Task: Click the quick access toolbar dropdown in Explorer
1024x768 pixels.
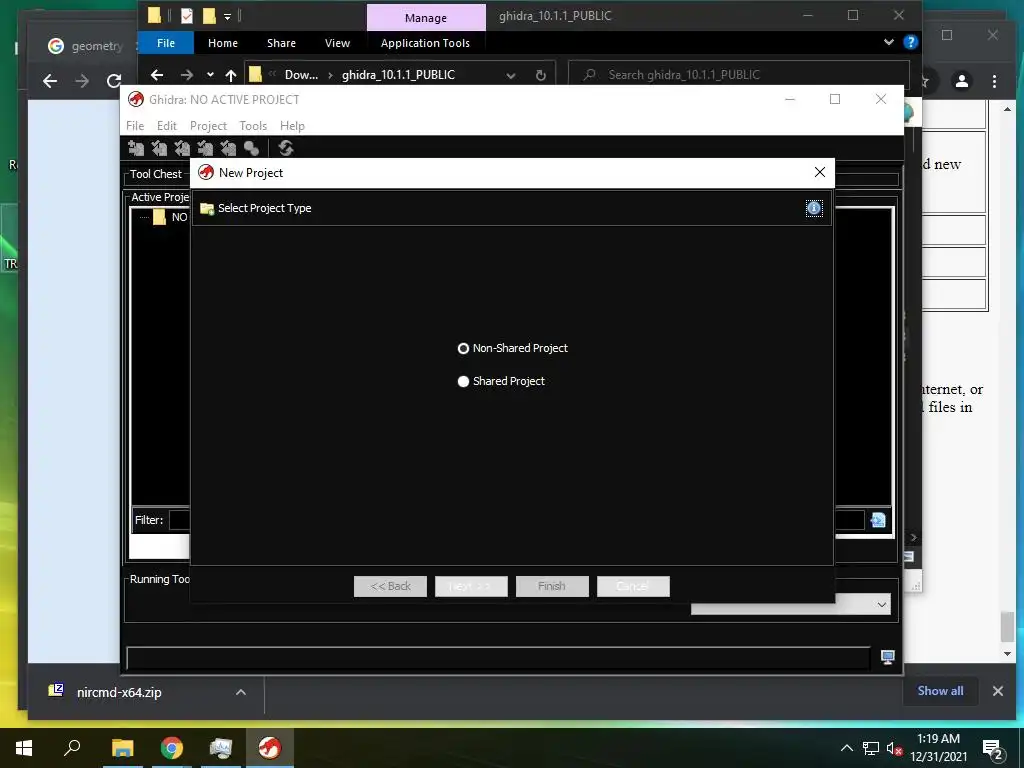Action: coord(227,16)
